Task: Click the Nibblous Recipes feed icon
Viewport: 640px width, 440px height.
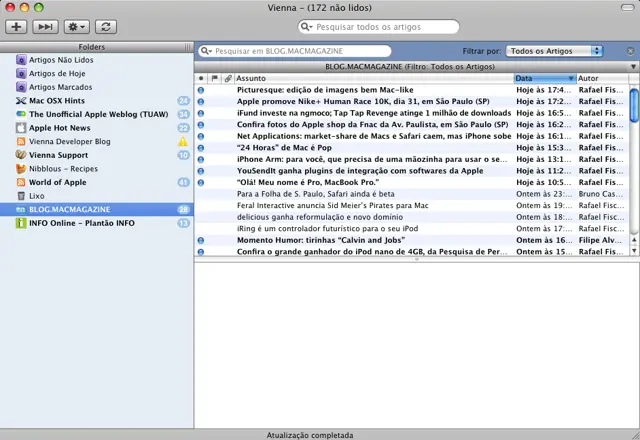Action: (21, 169)
